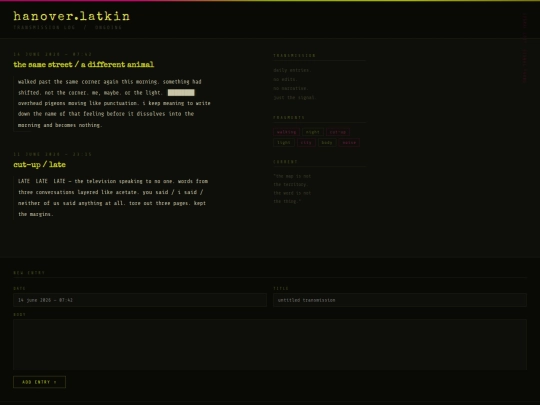Select the 'noise' fragment tag

click(349, 143)
